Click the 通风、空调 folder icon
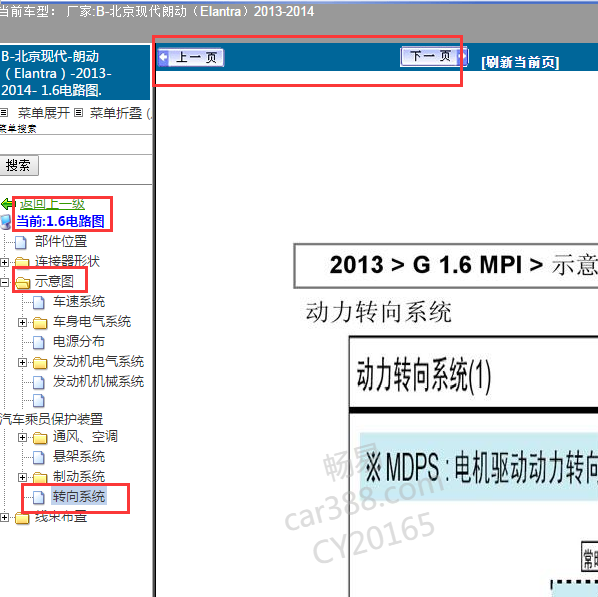Viewport: 598px width, 597px height. click(40, 438)
